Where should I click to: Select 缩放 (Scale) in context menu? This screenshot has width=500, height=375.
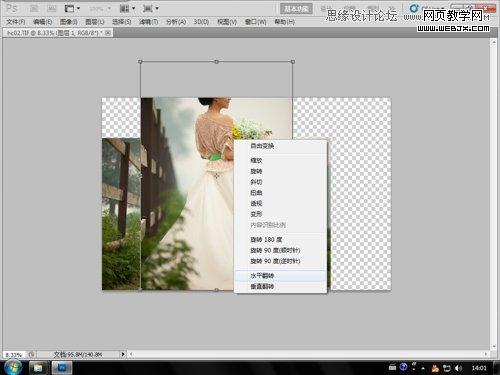(280, 160)
